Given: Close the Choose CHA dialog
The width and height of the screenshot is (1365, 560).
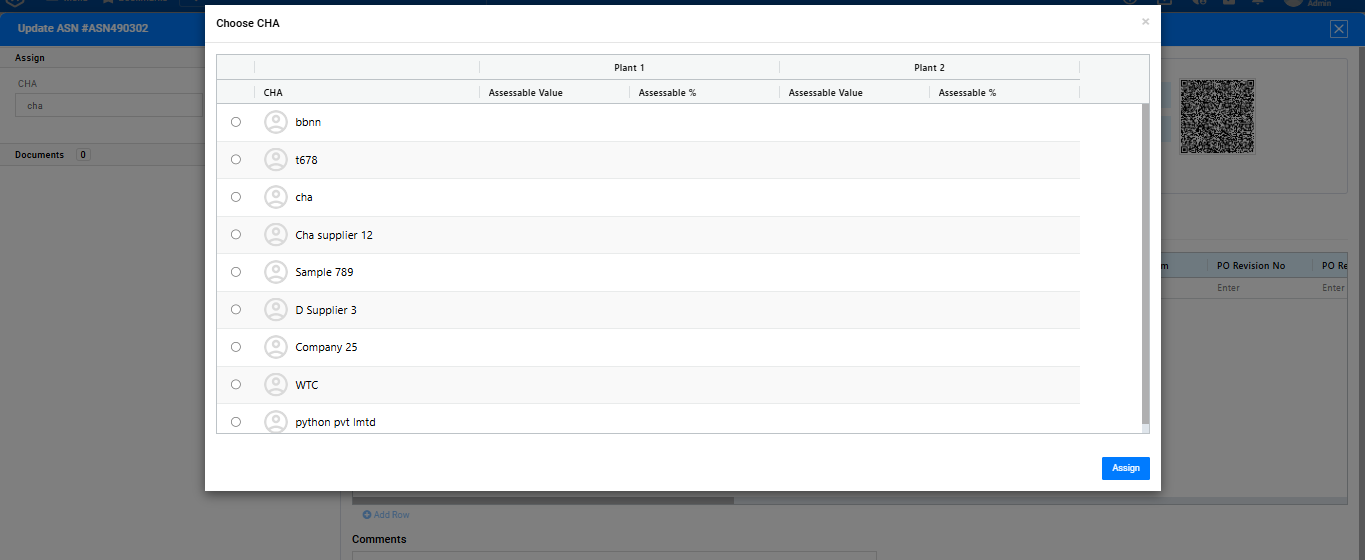Looking at the screenshot, I should 1145,22.
